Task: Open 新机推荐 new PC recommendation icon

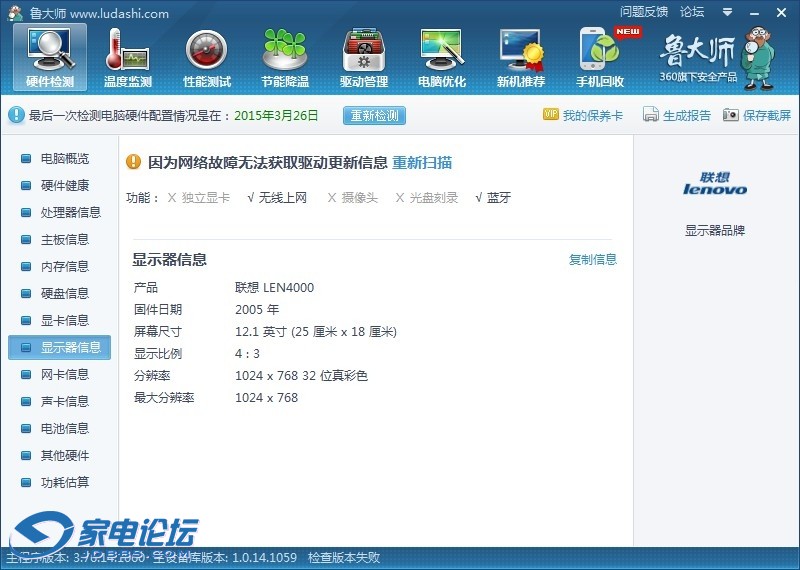Action: [x=521, y=58]
